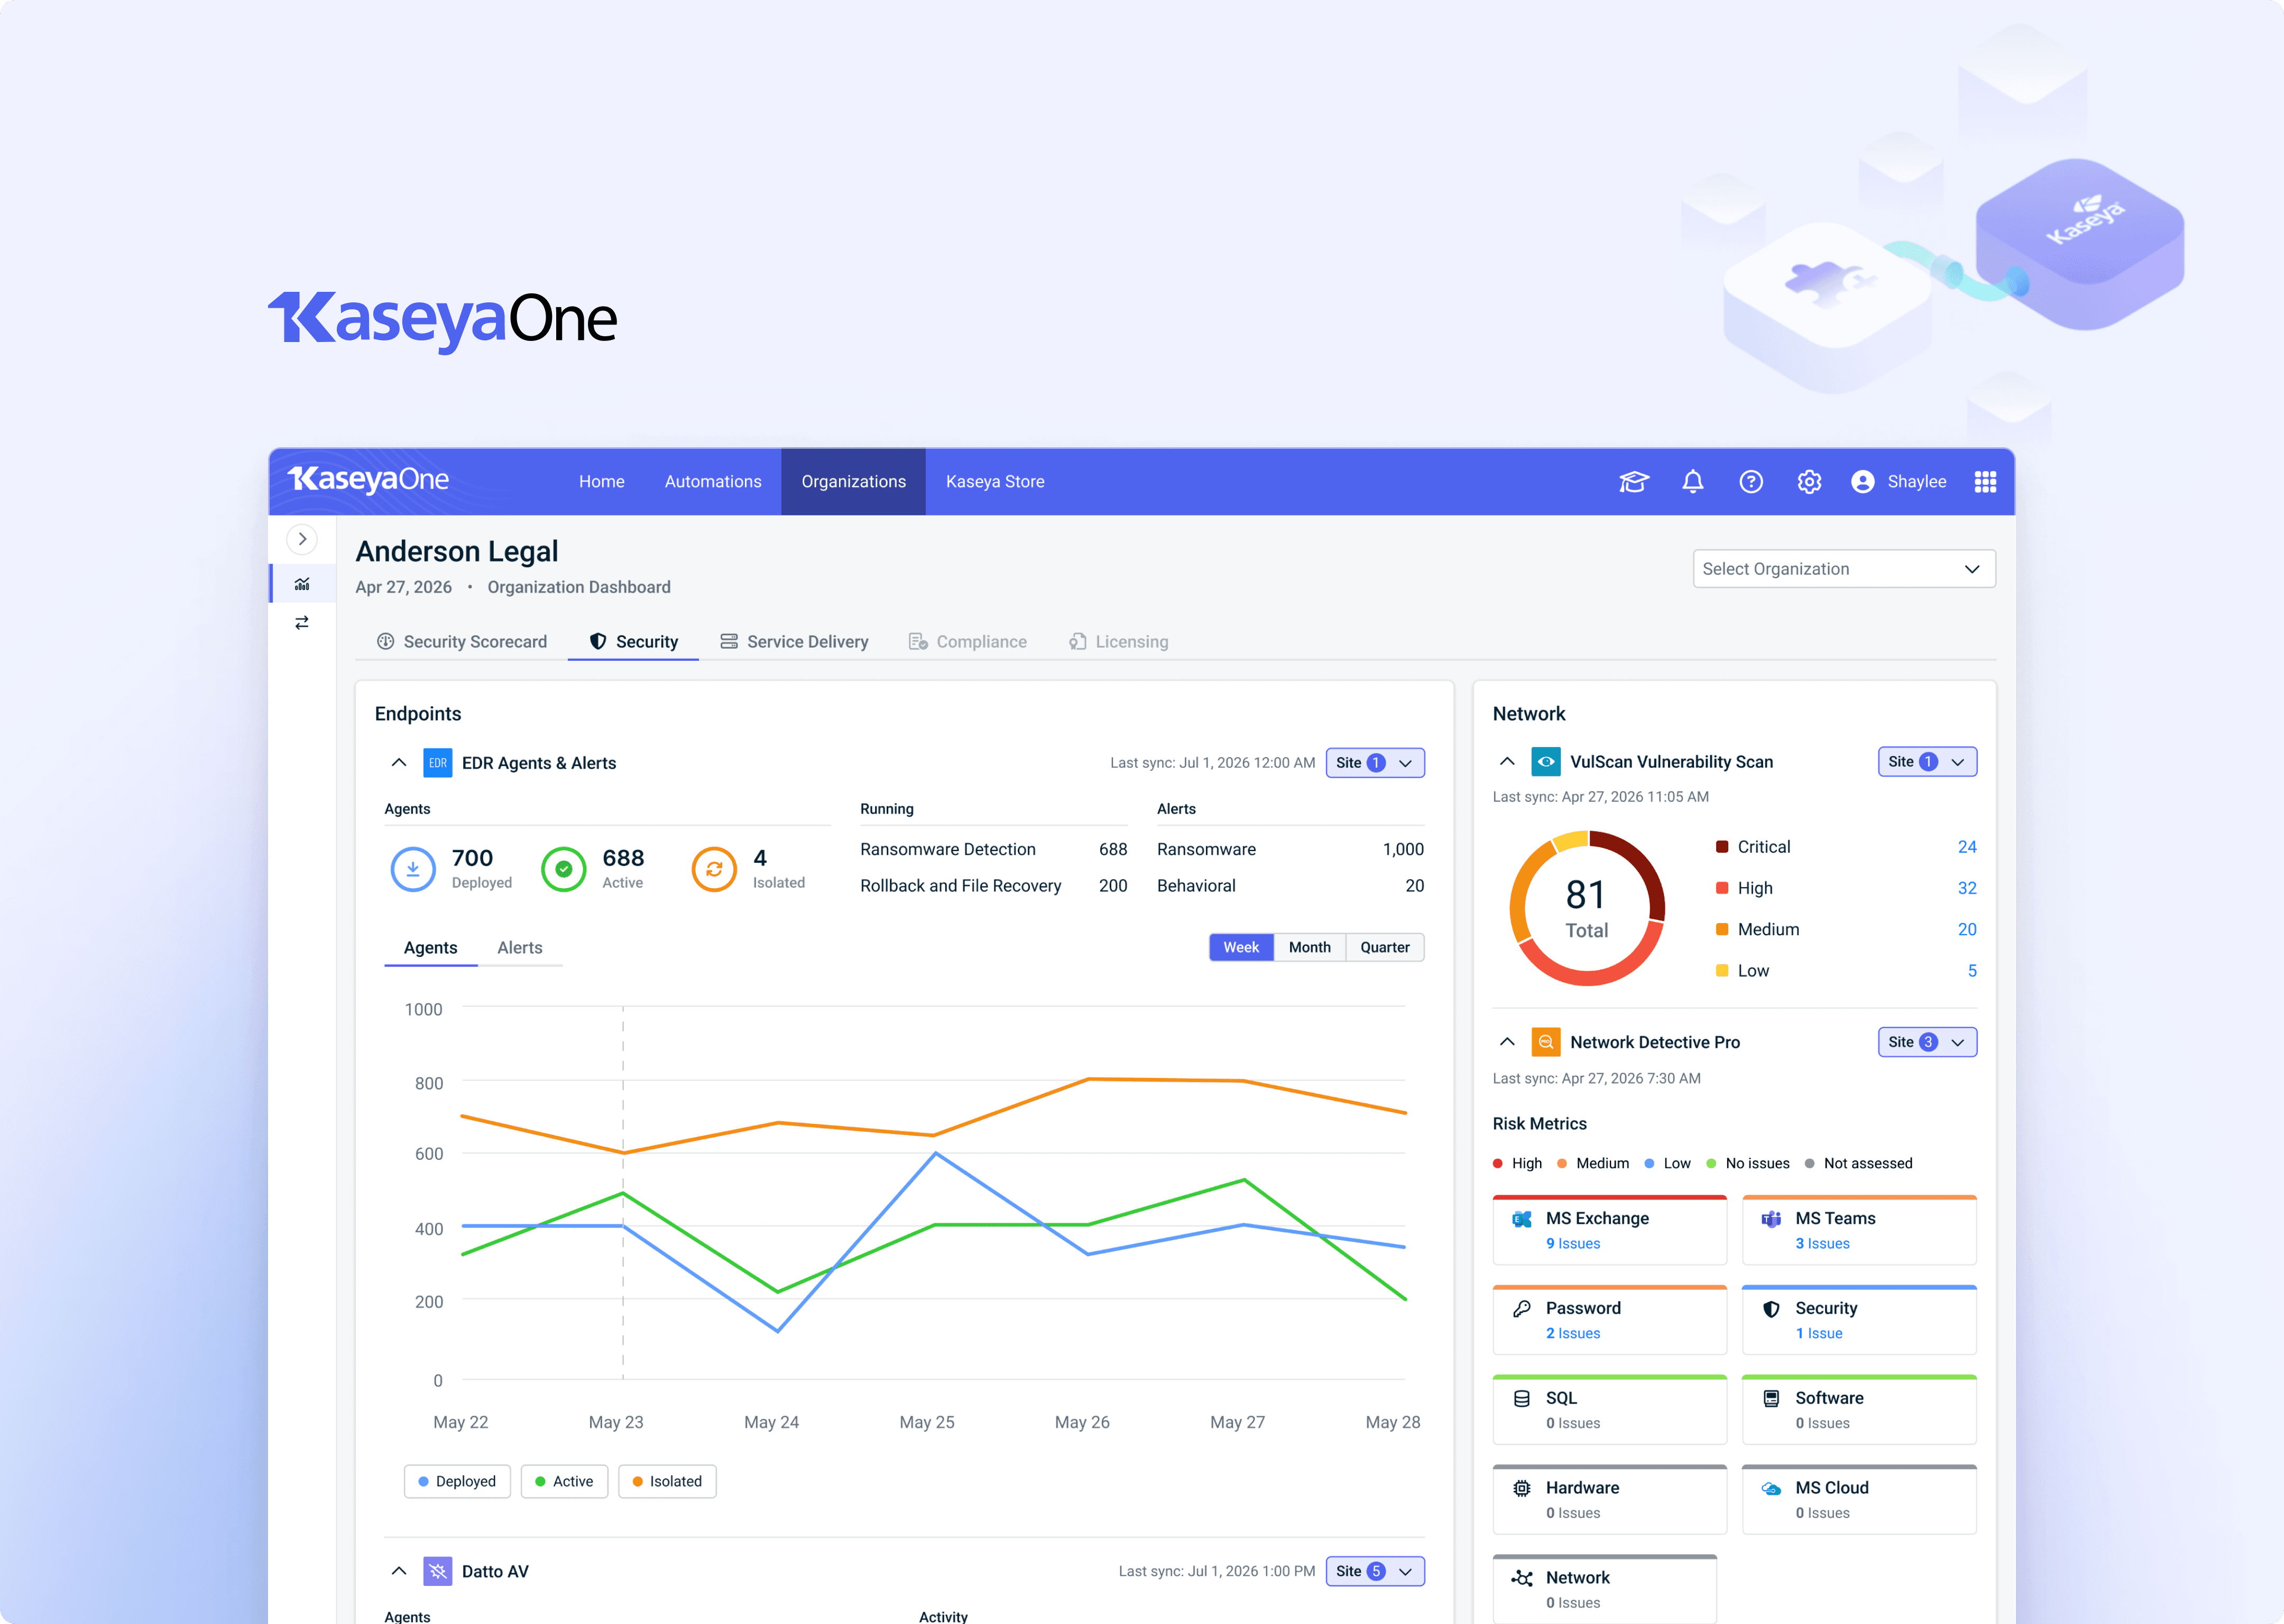Open the help question mark icon

click(x=1750, y=482)
